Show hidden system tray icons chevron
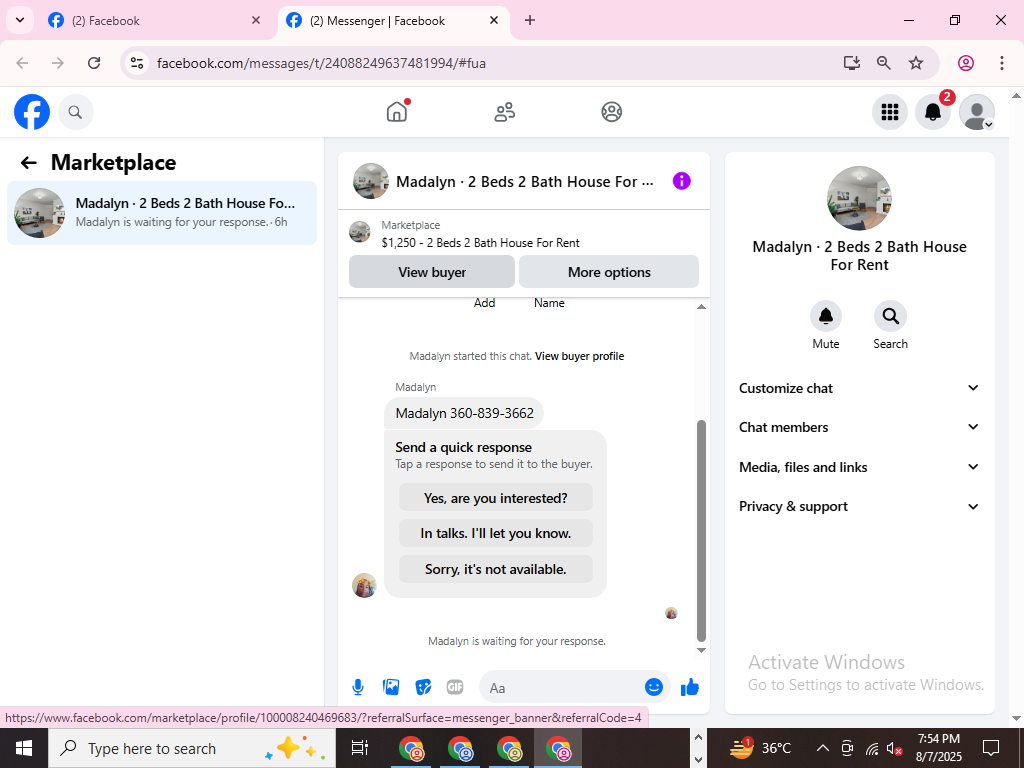This screenshot has width=1024, height=768. (x=823, y=748)
